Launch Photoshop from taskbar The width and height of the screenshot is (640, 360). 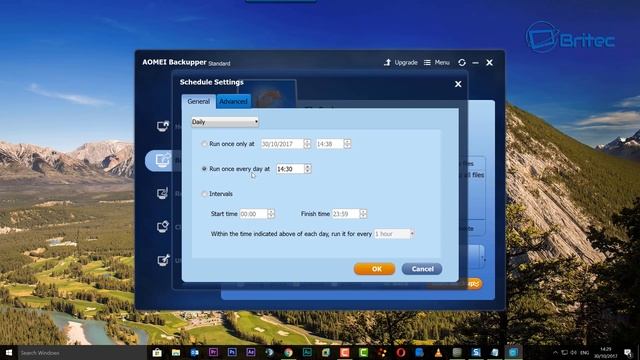coord(232,352)
